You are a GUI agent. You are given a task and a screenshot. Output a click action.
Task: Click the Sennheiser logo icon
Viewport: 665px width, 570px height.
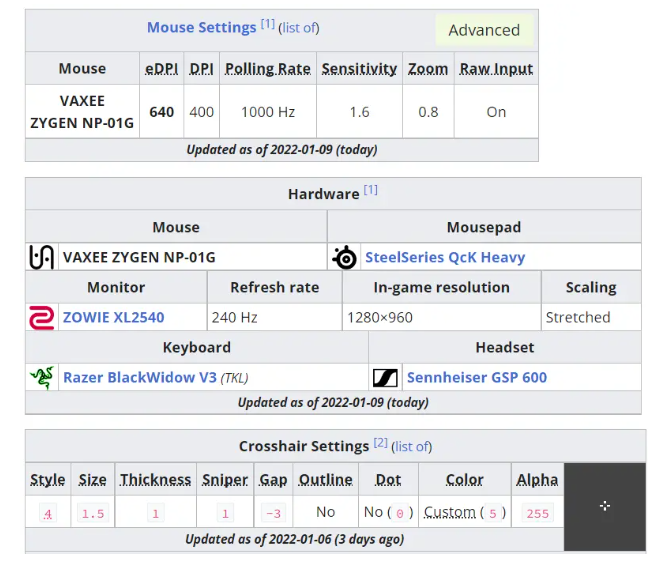(386, 377)
